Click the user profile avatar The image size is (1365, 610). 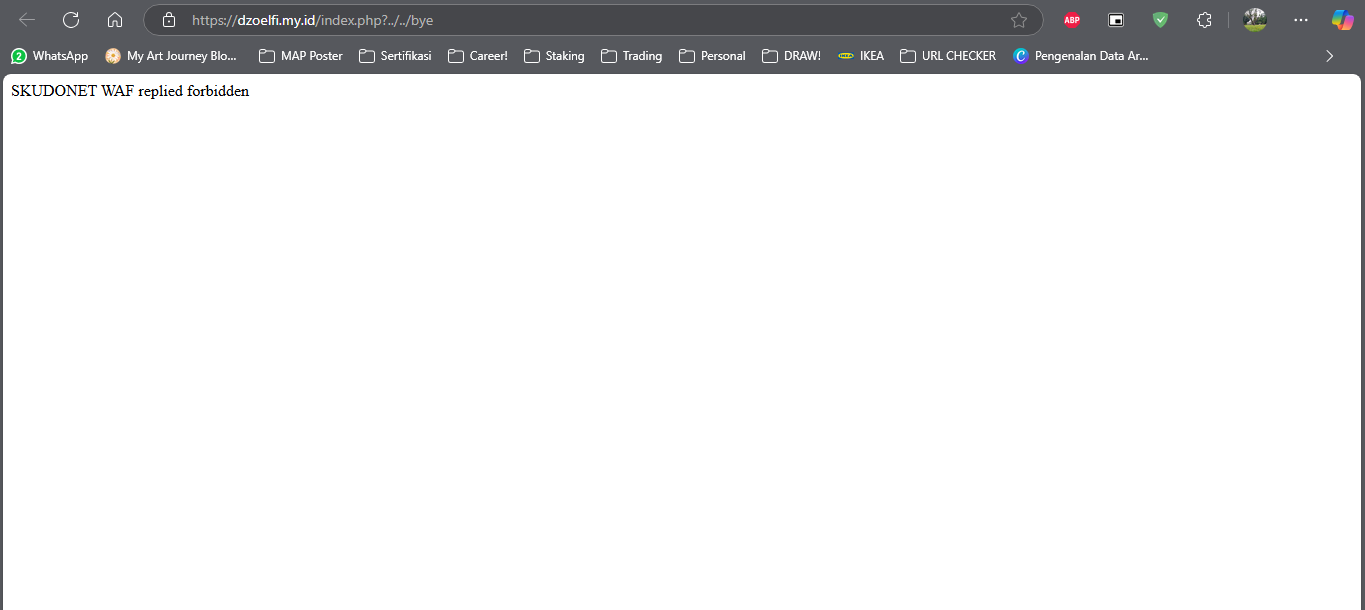click(x=1255, y=20)
